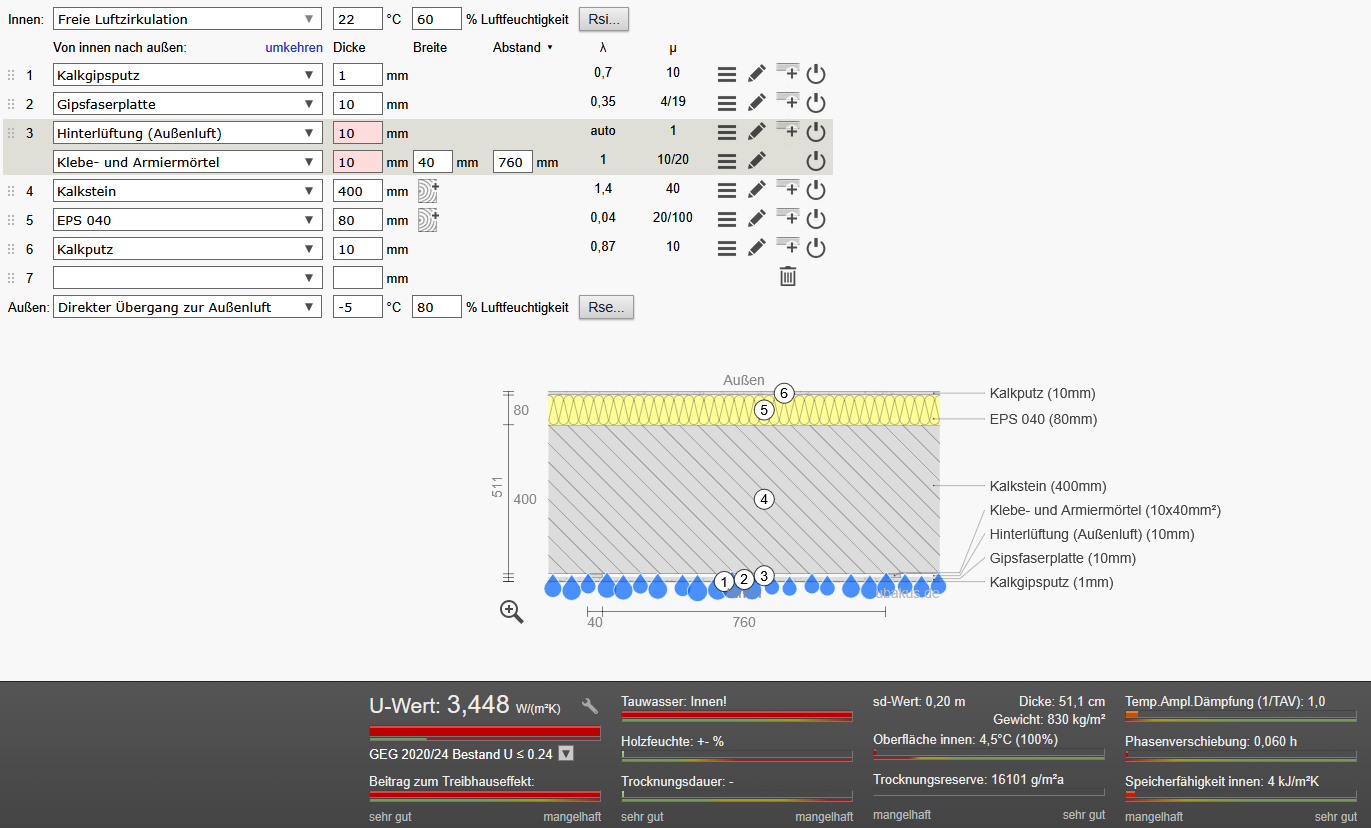1371x828 pixels.
Task: Disable the Hinterlüftung (Außenluft) layer
Action: [816, 132]
